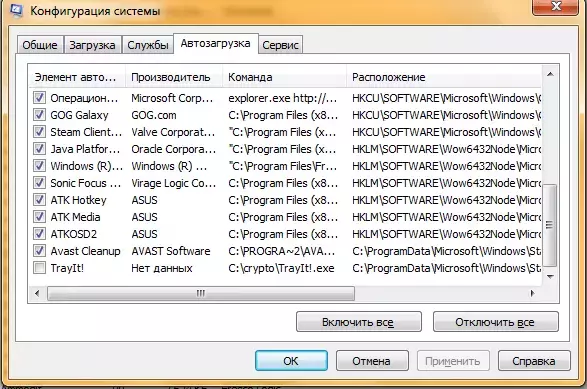Click the Отмена button
This screenshot has width=587, height=389.
point(372,361)
